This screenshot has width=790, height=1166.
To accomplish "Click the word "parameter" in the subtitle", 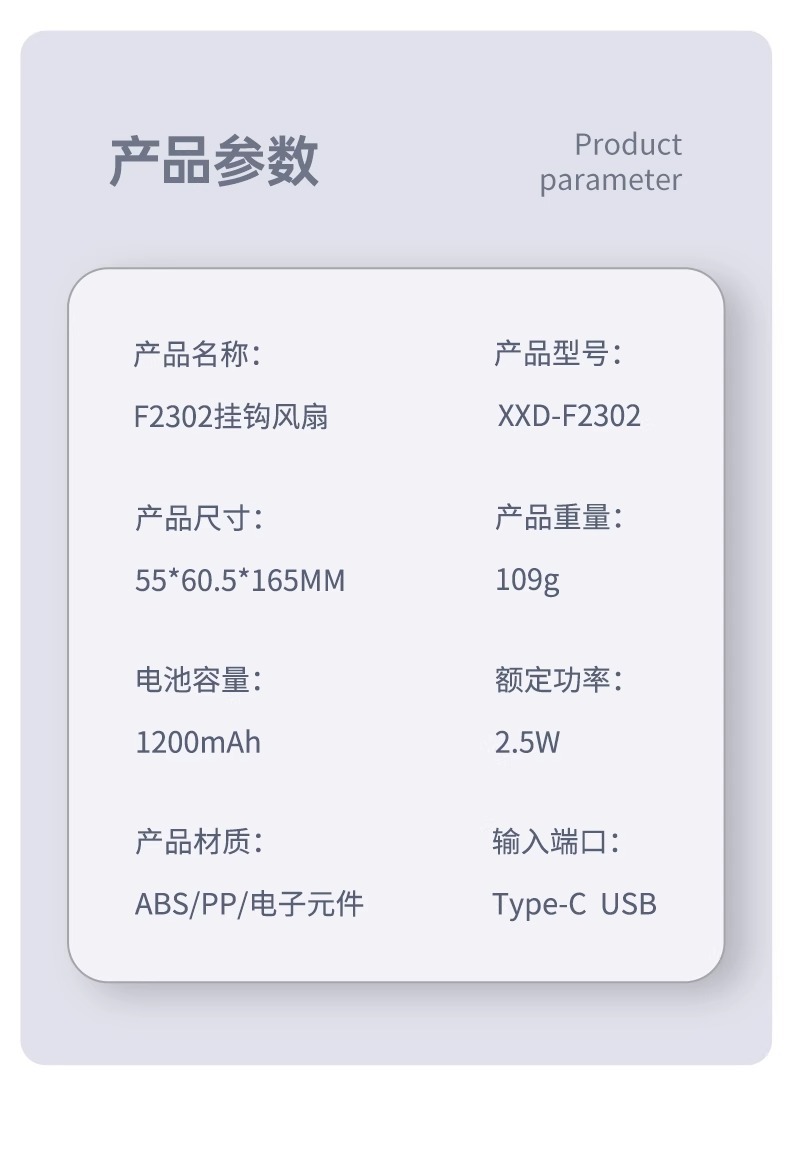I will click(x=610, y=181).
